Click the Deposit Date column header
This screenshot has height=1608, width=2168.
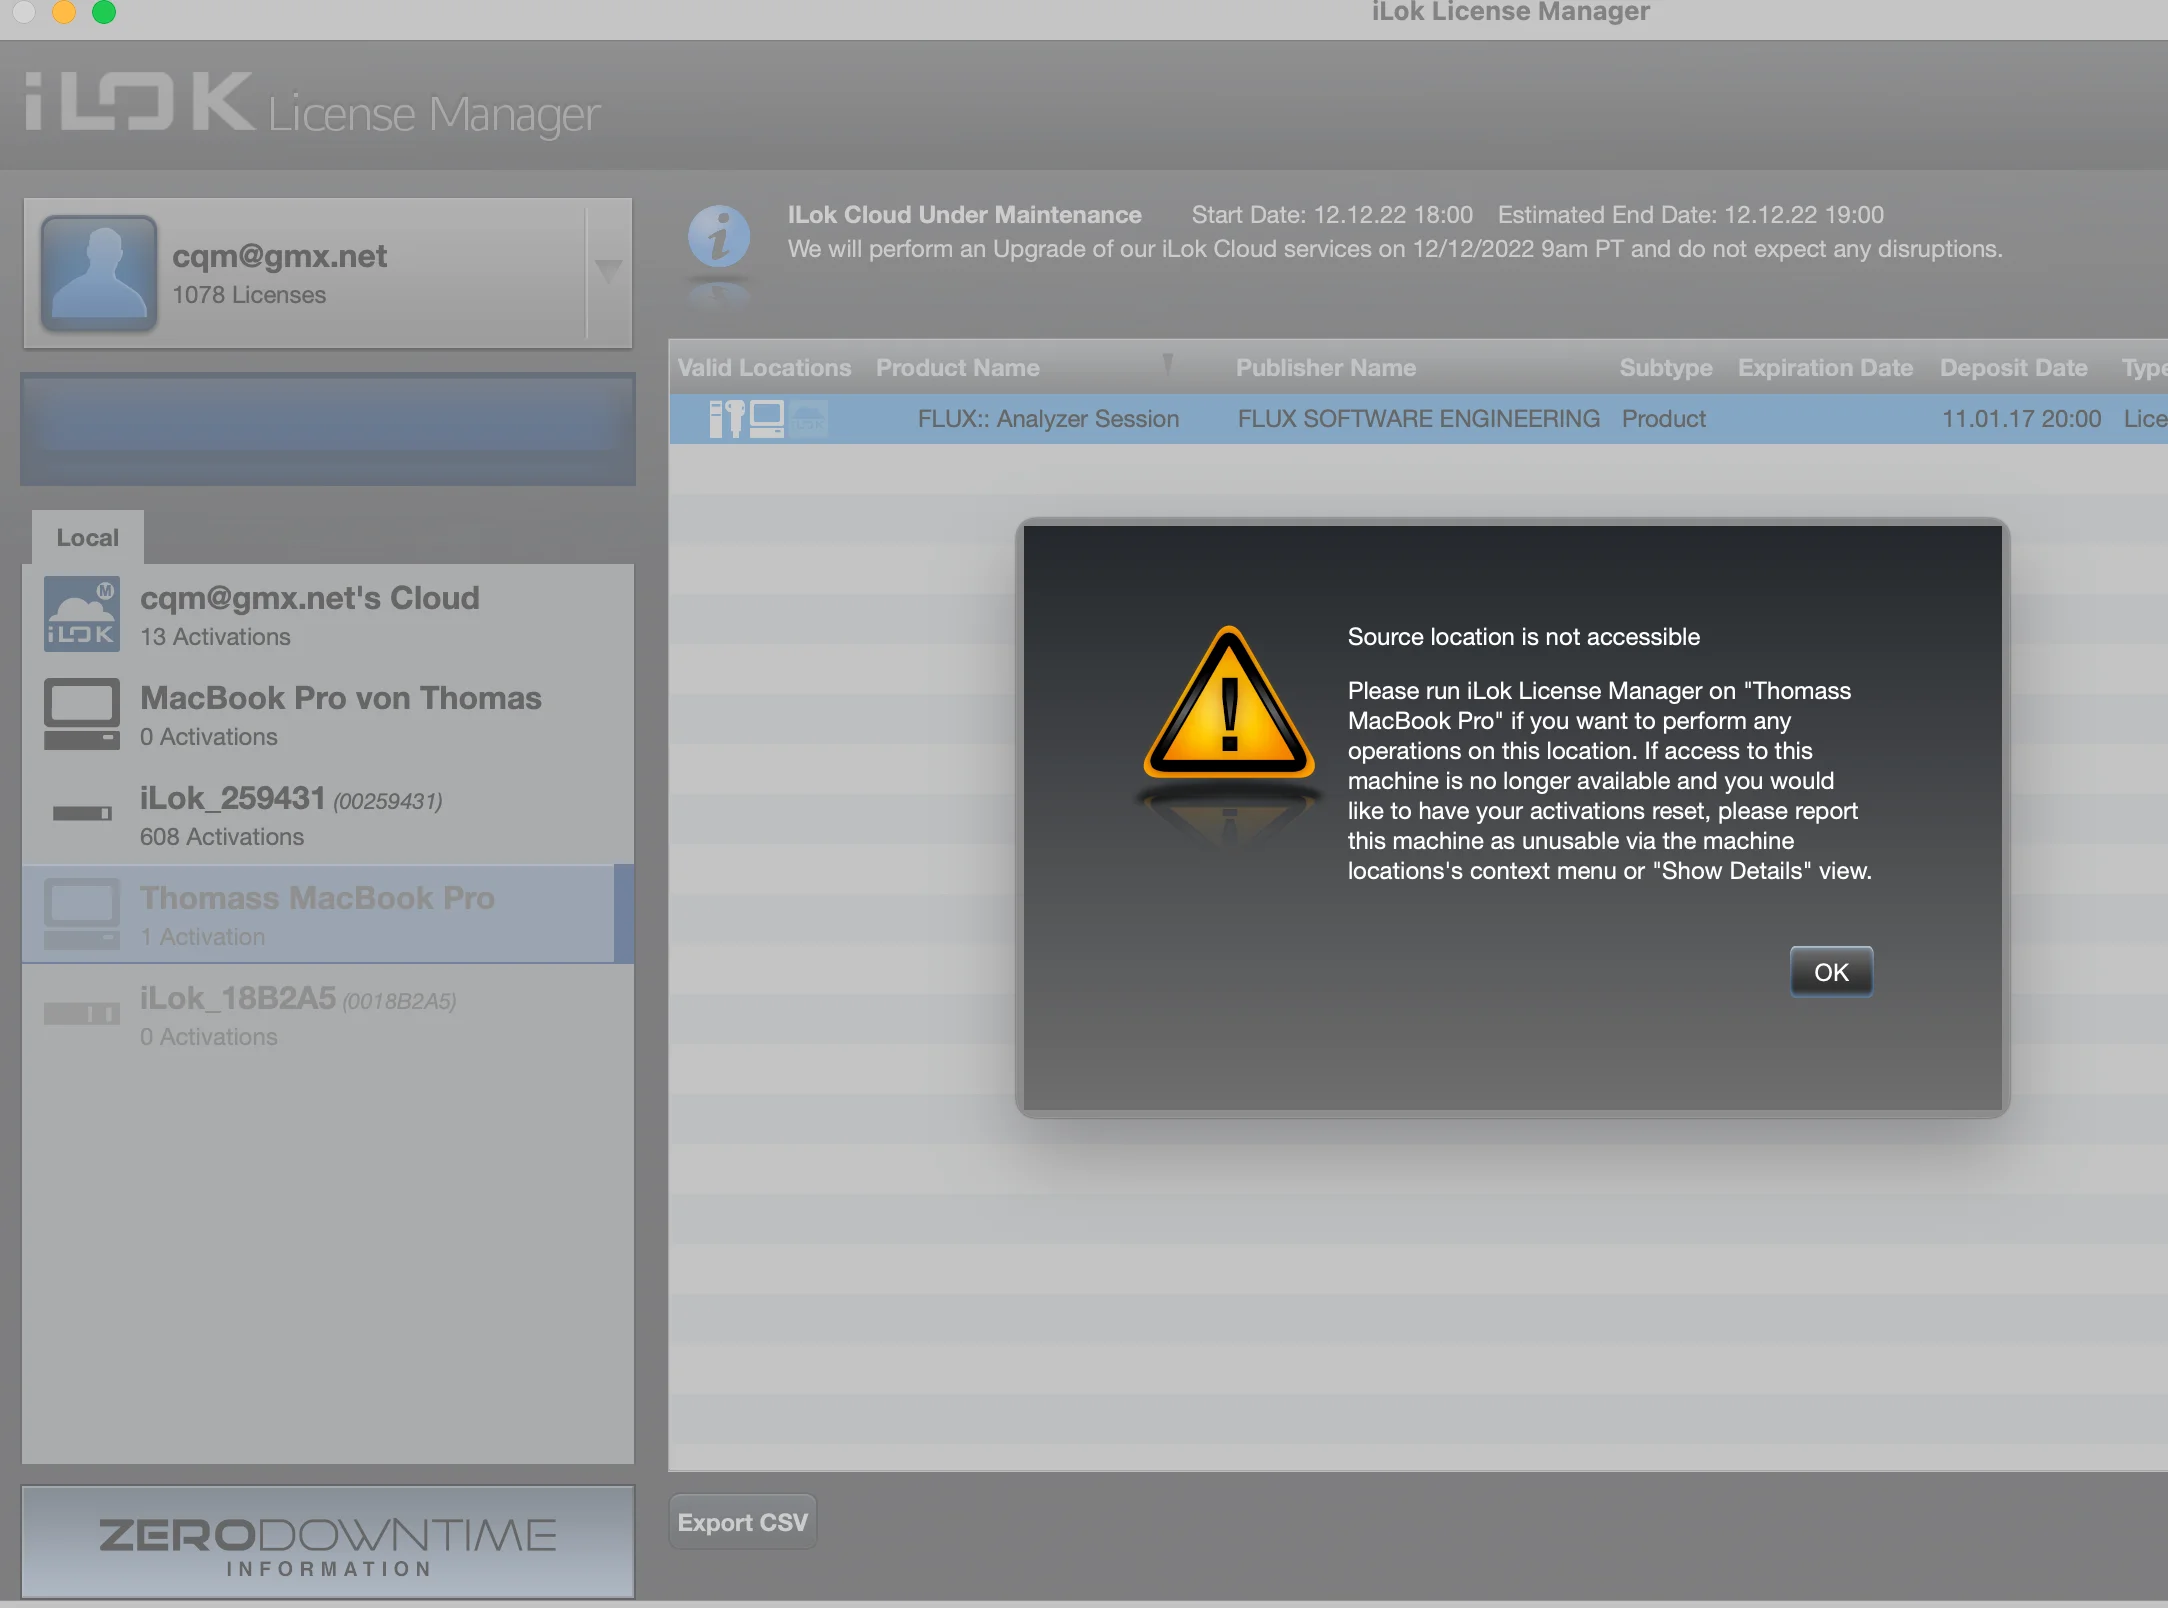tap(2014, 368)
